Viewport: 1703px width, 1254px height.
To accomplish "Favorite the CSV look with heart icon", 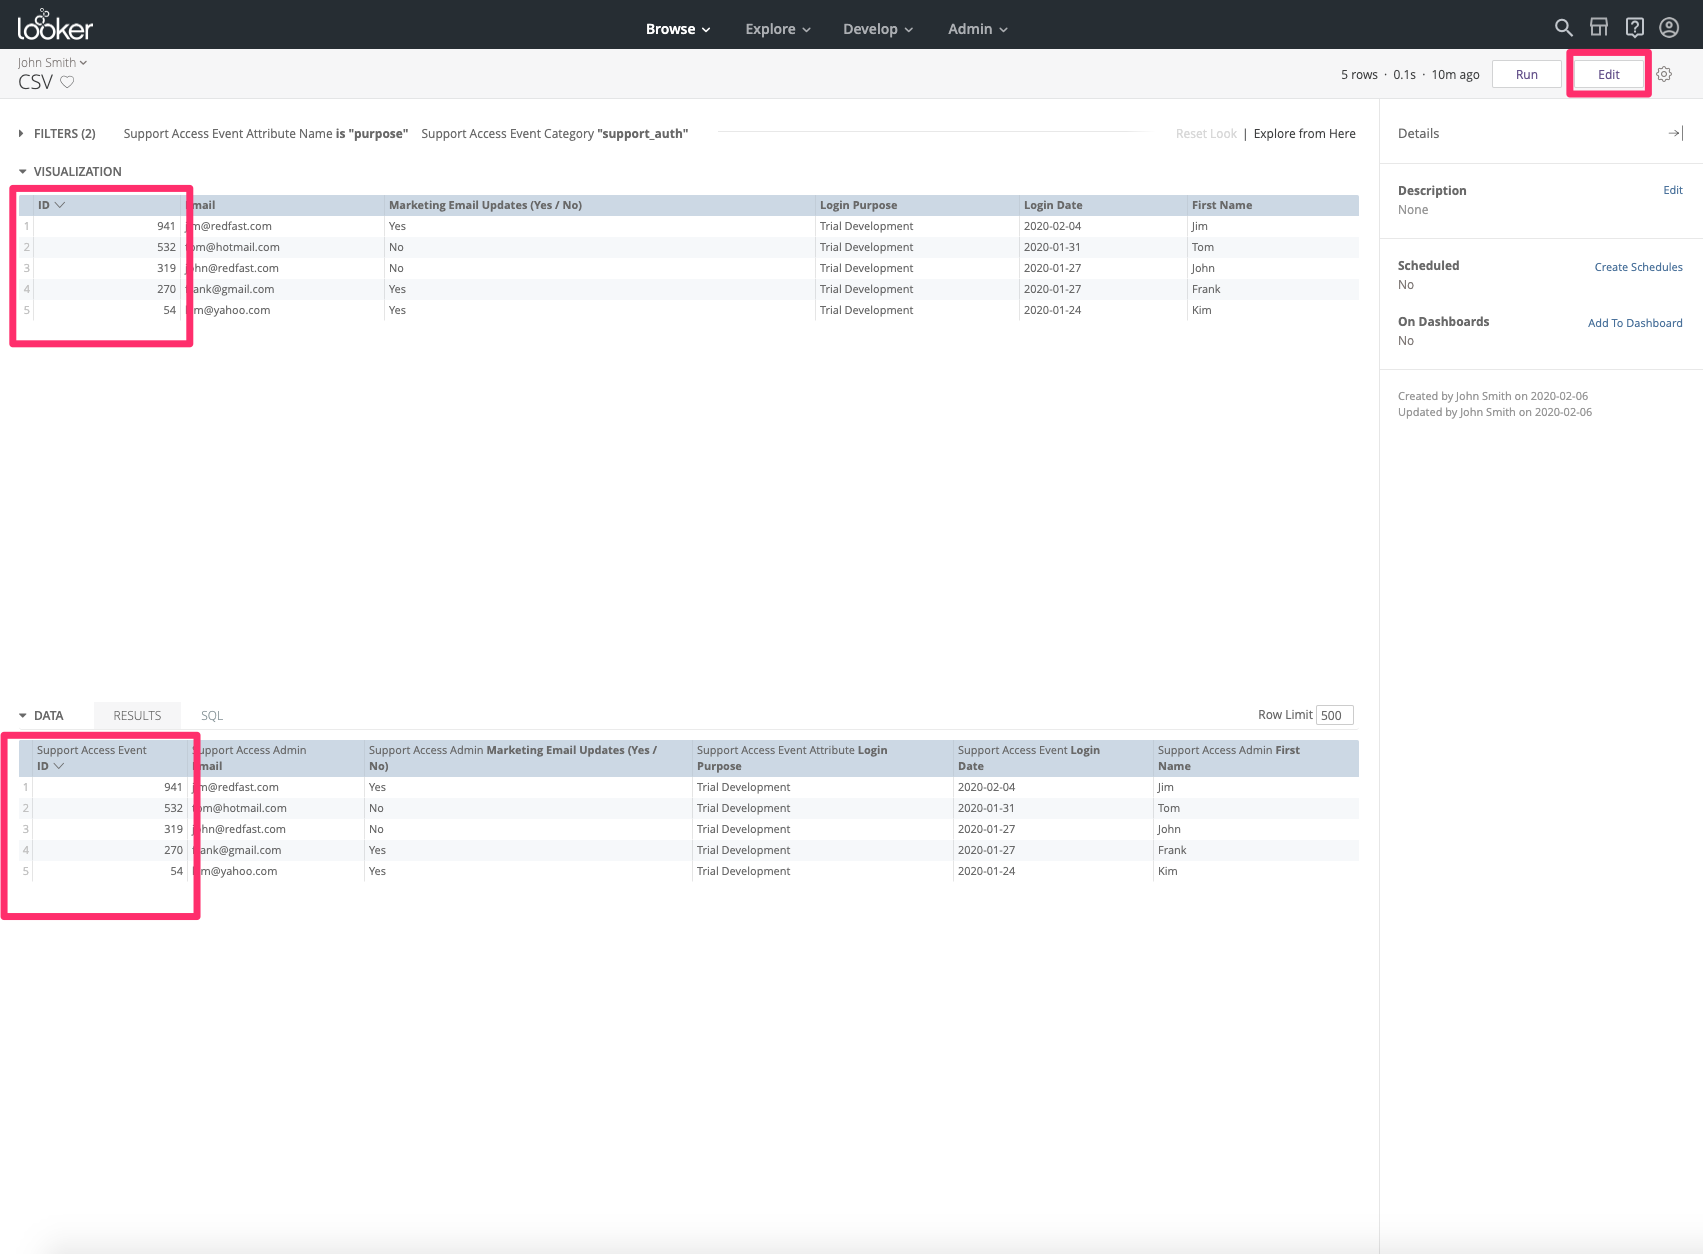I will pyautogui.click(x=67, y=82).
